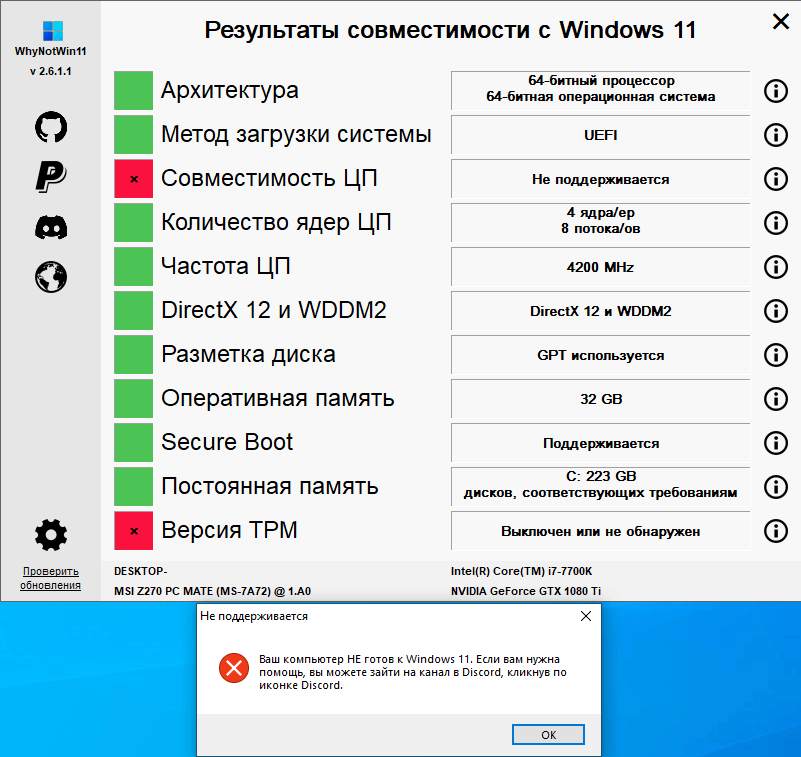The height and width of the screenshot is (757, 801).
Task: Show info for Частота ЦП
Action: tap(775, 267)
